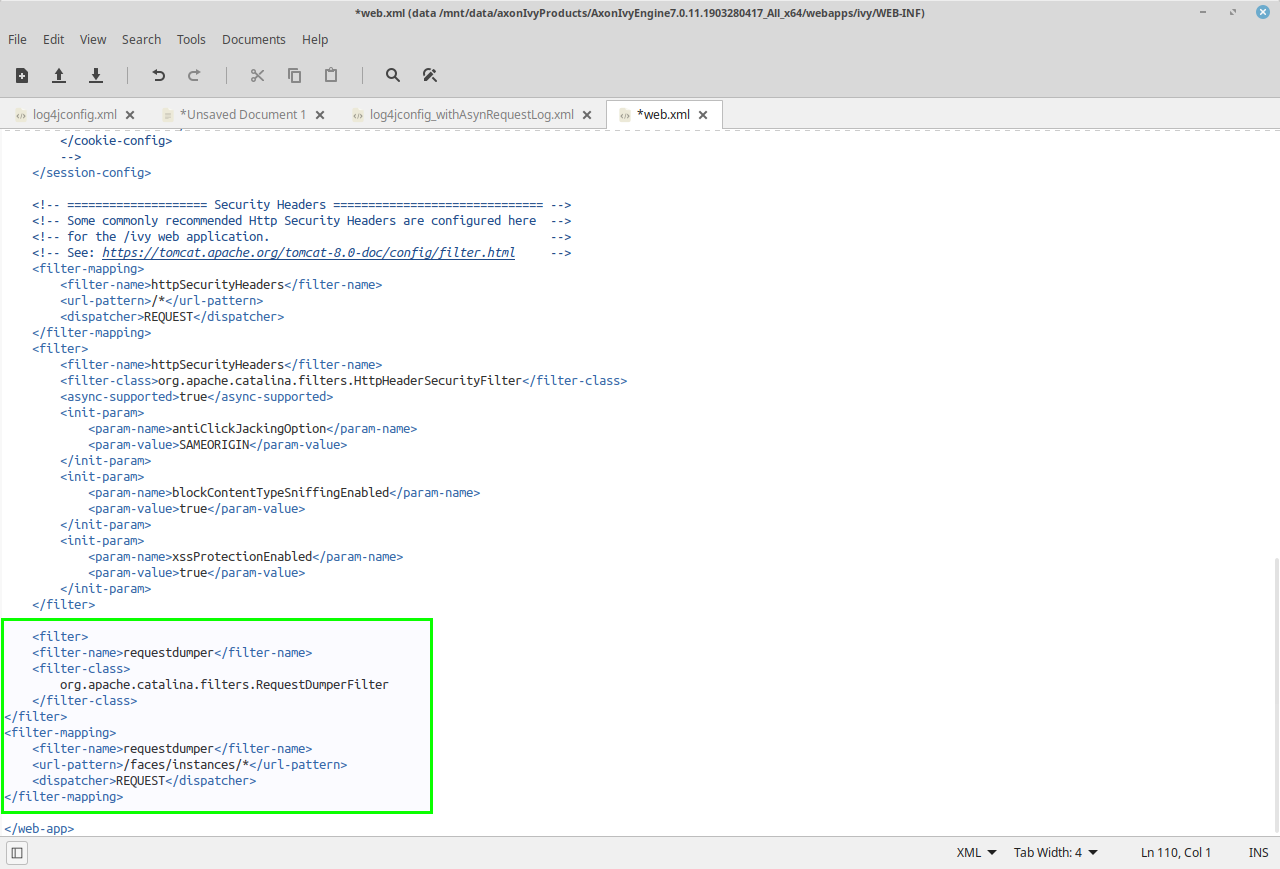Click the RequestDumperFilter class line
1280x869 pixels.
pyautogui.click(x=224, y=685)
